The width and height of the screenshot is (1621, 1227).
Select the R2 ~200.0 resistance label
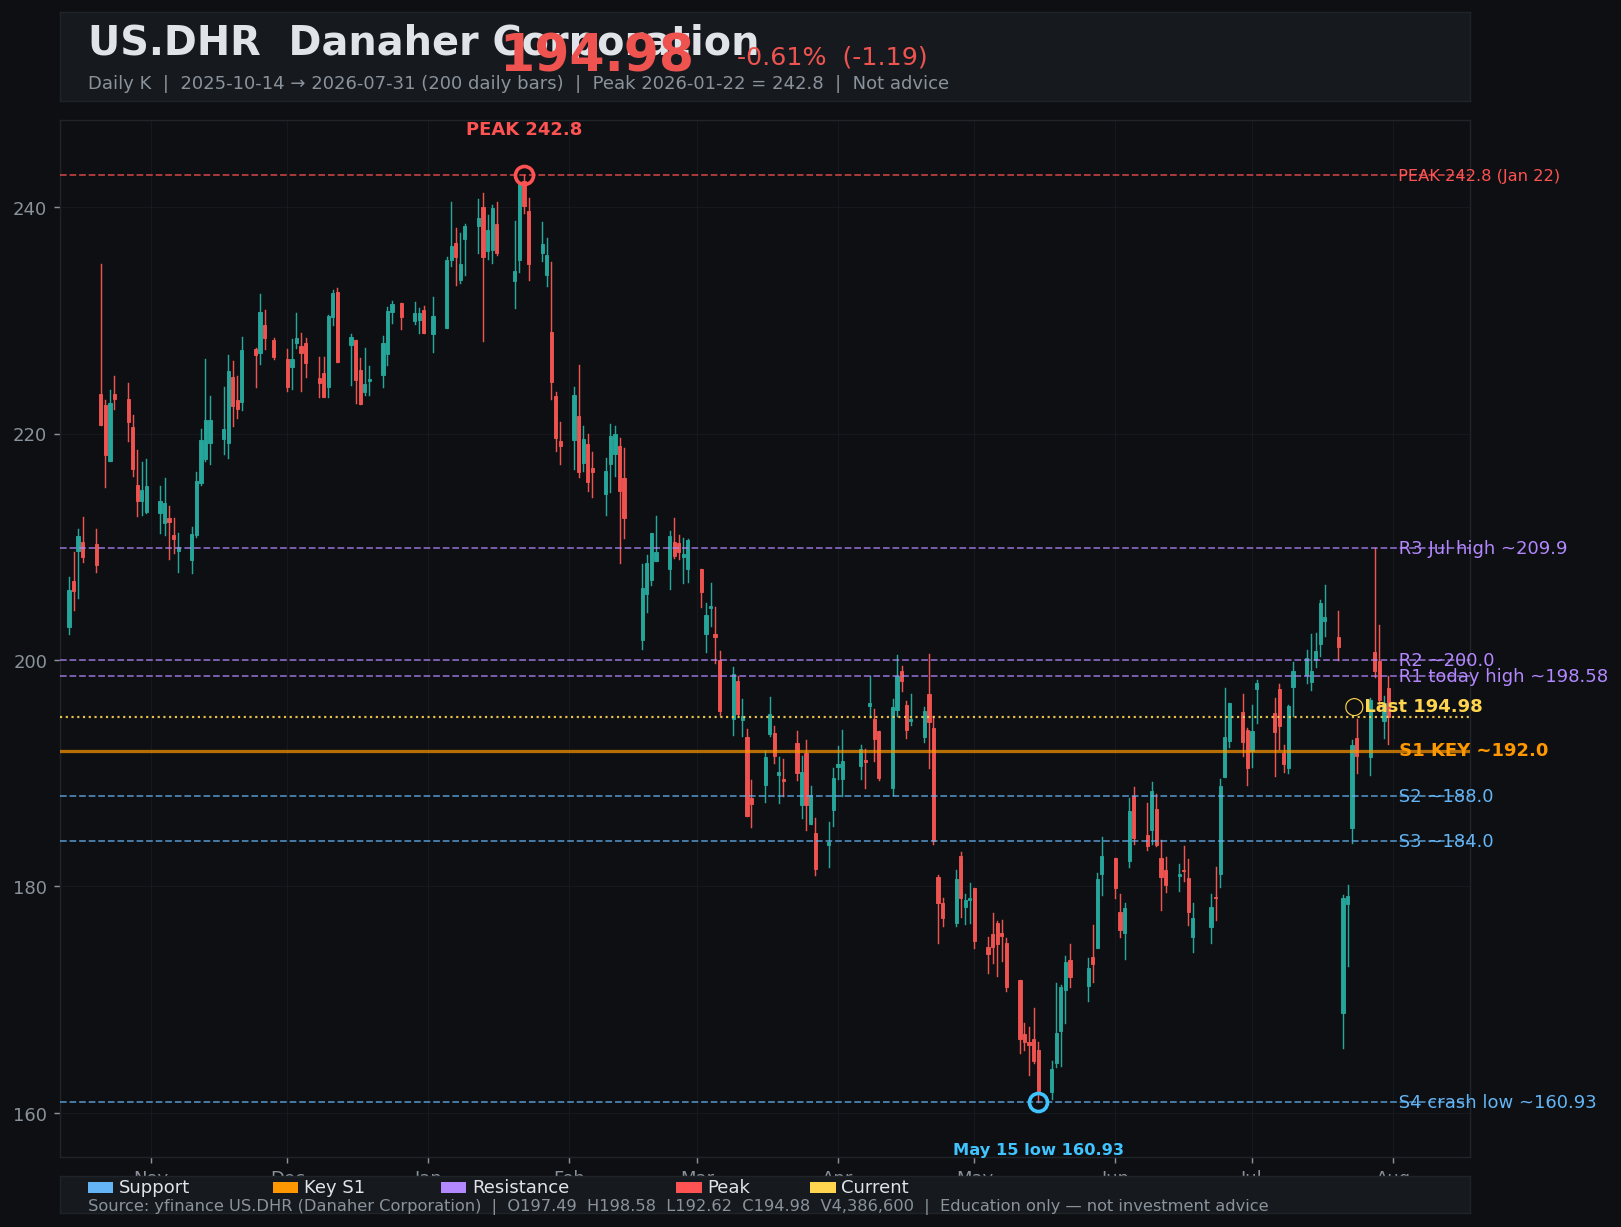(1446, 660)
